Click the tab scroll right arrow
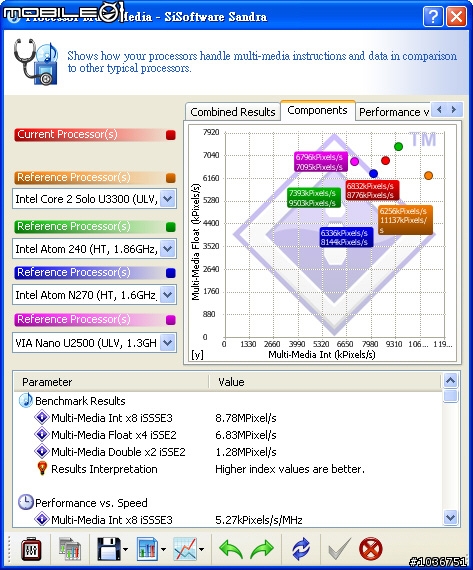This screenshot has height=570, width=473. click(x=454, y=109)
